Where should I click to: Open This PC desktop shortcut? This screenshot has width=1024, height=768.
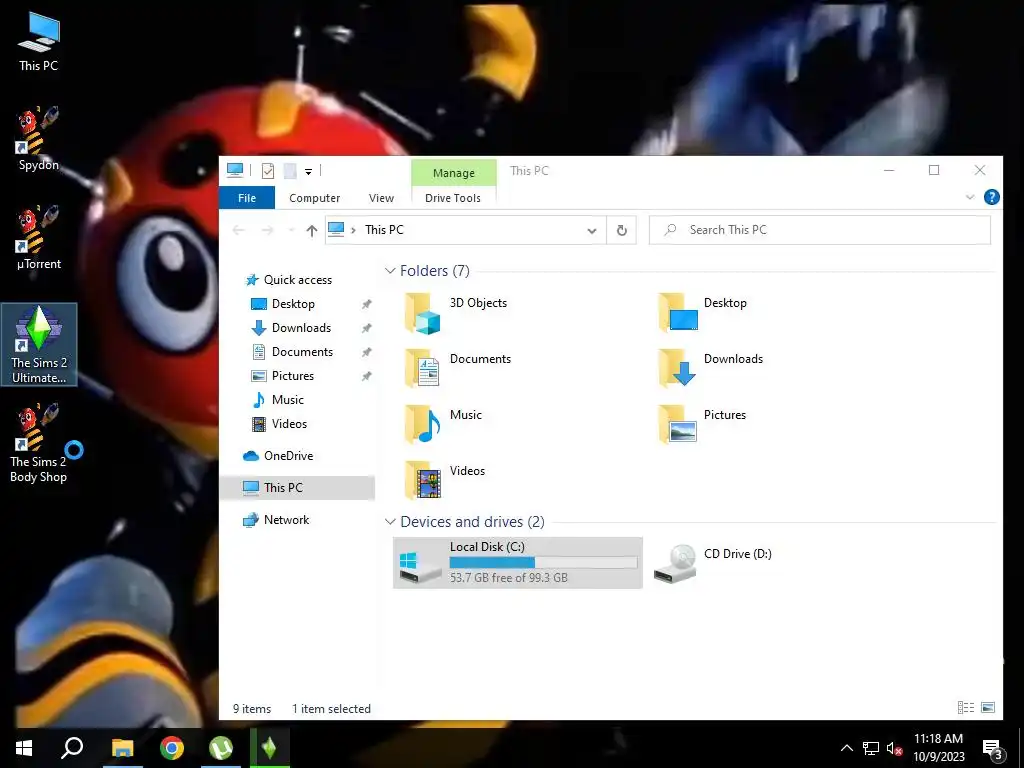coord(39,41)
